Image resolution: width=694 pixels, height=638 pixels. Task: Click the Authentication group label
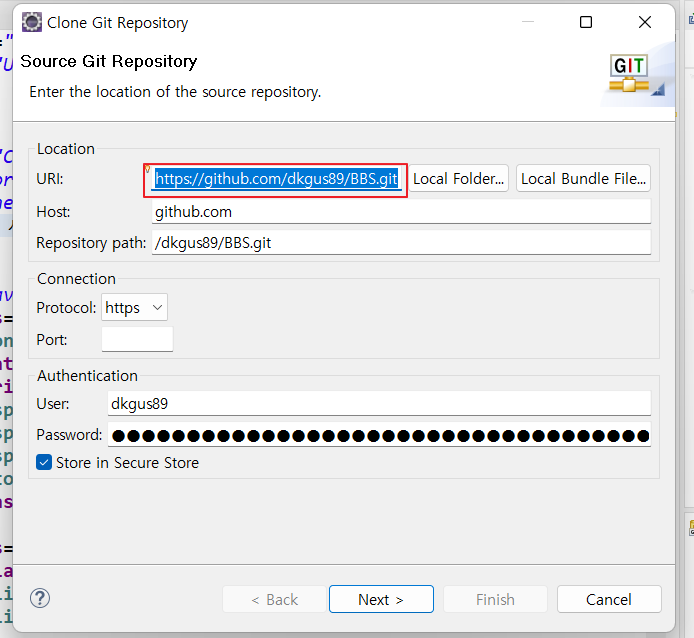(x=87, y=375)
